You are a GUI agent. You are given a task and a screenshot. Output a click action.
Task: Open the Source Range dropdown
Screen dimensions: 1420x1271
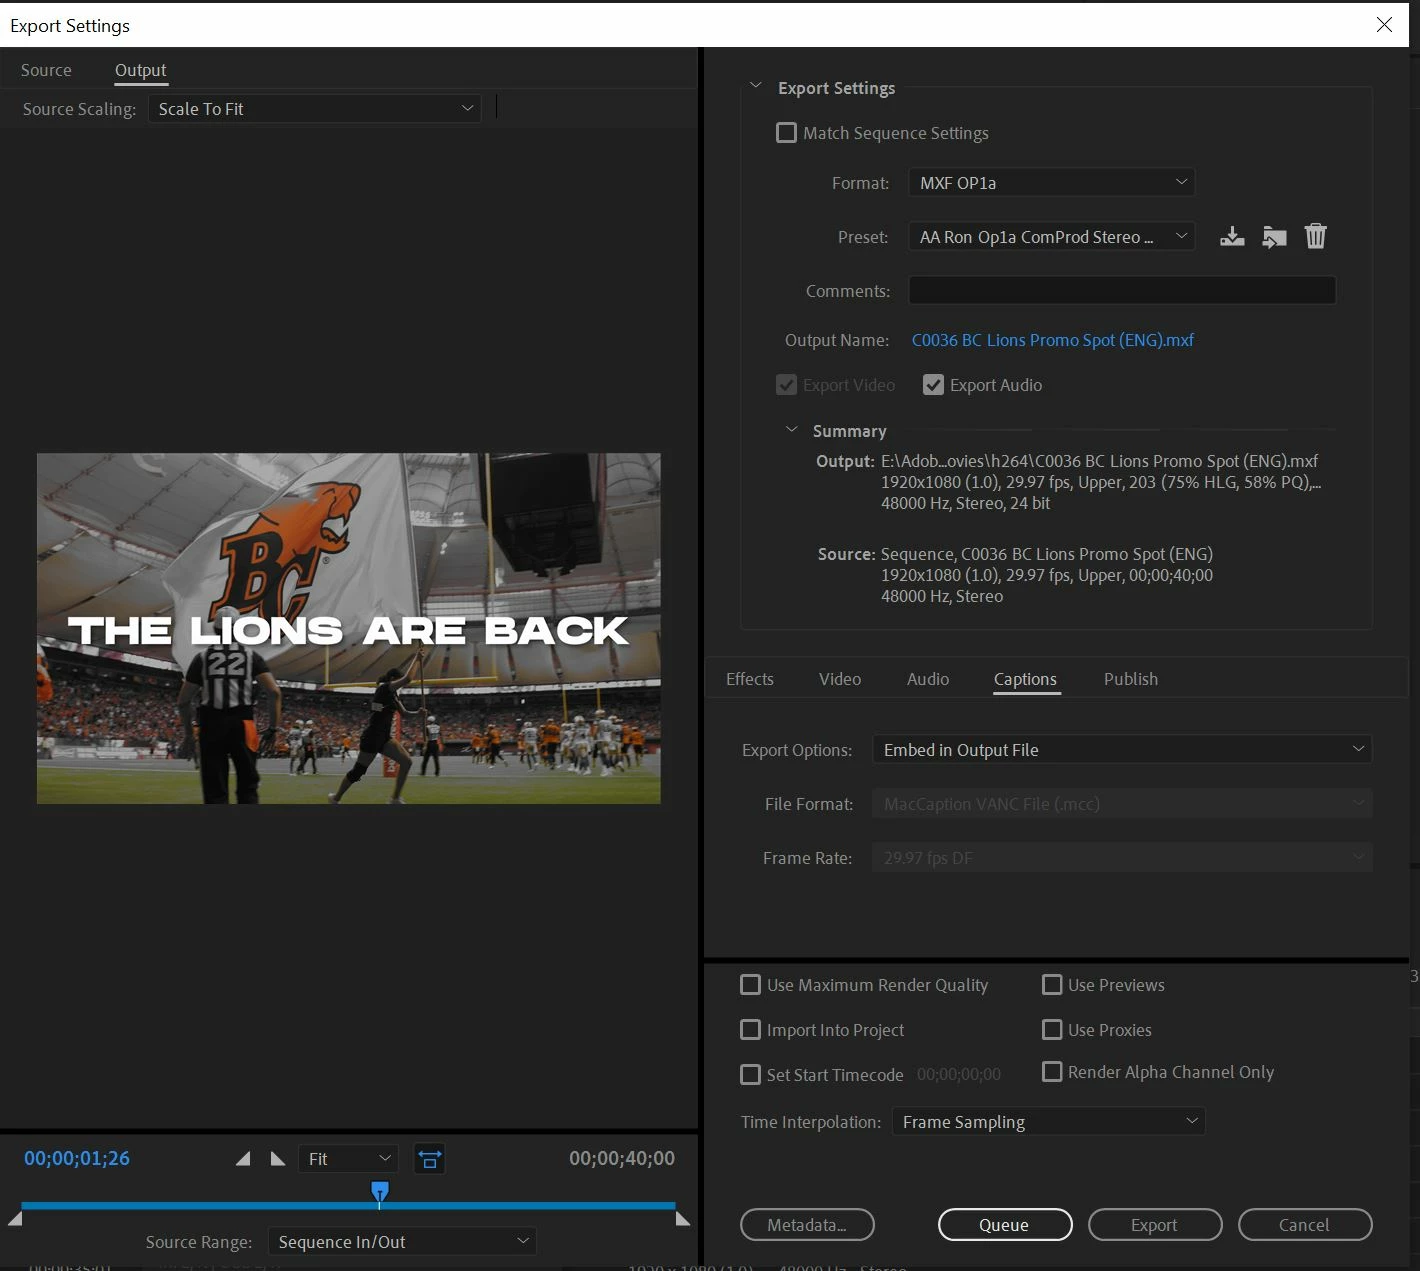tap(402, 1242)
